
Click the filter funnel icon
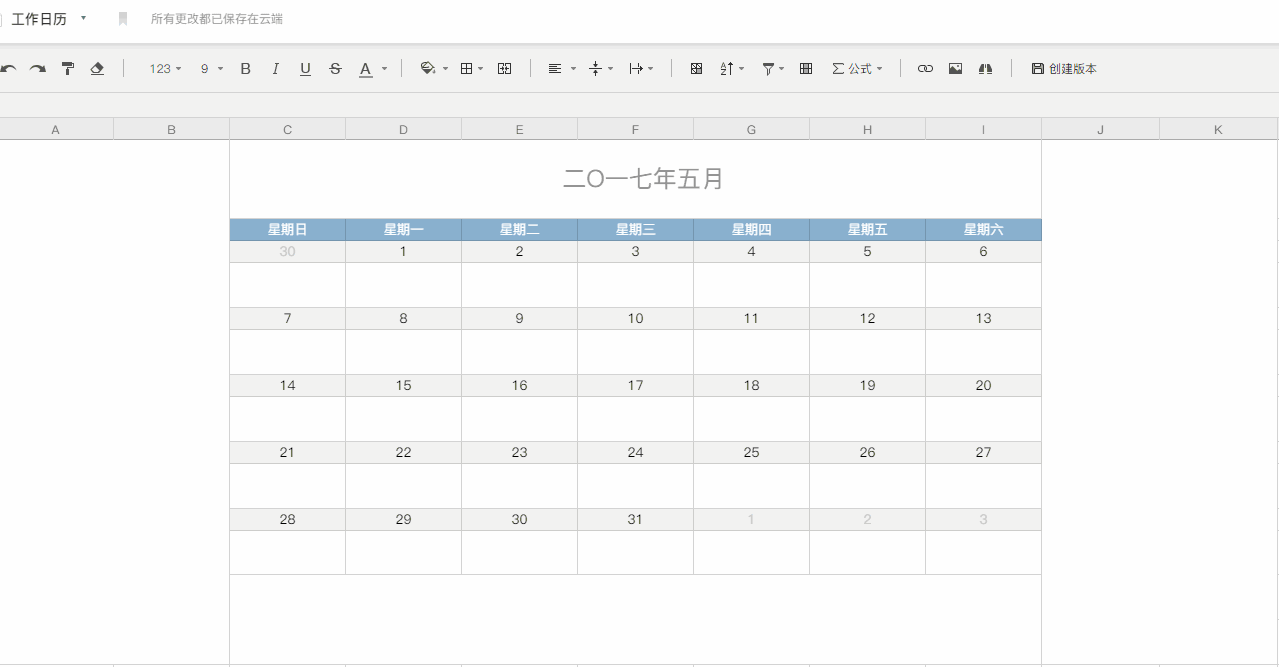[768, 69]
